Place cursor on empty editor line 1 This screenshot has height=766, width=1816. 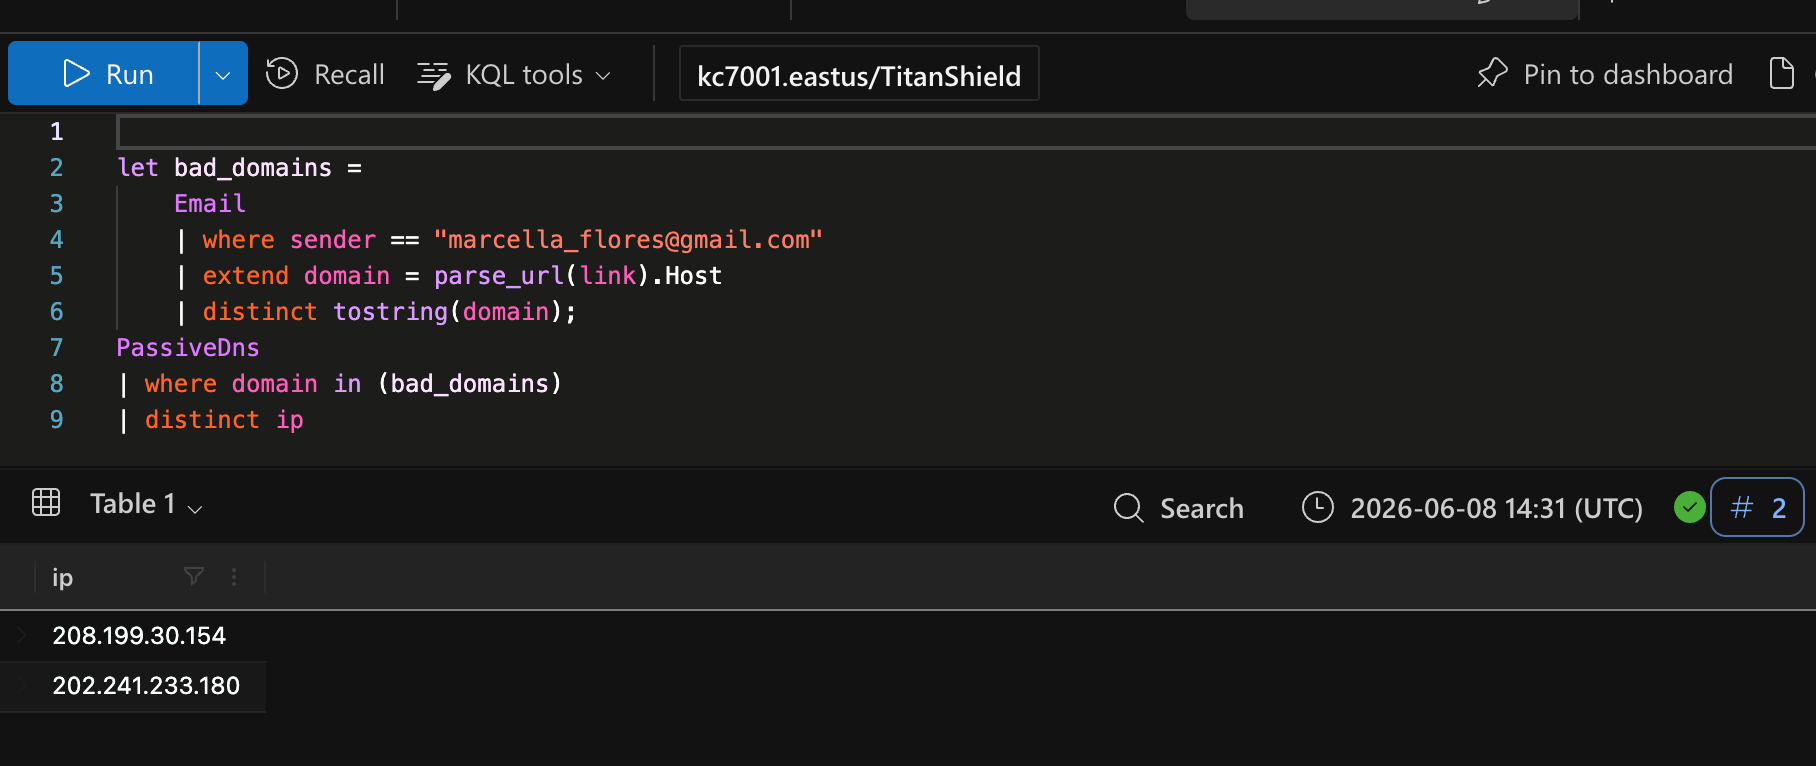[x=966, y=132]
